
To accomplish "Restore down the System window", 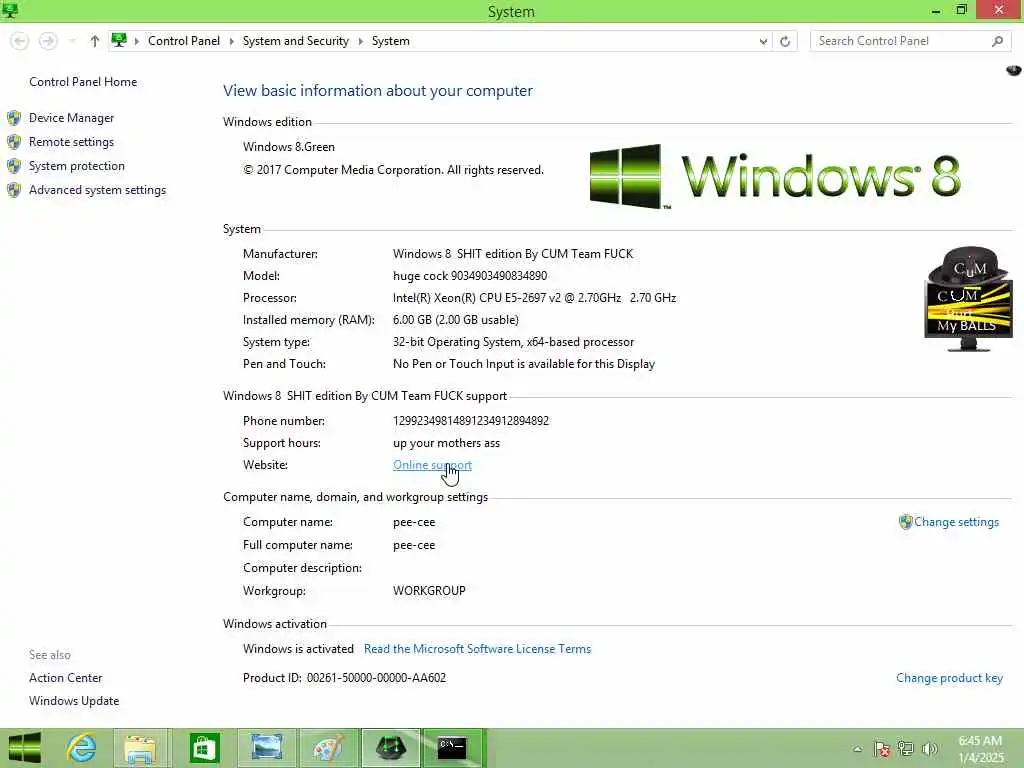I will coord(961,10).
